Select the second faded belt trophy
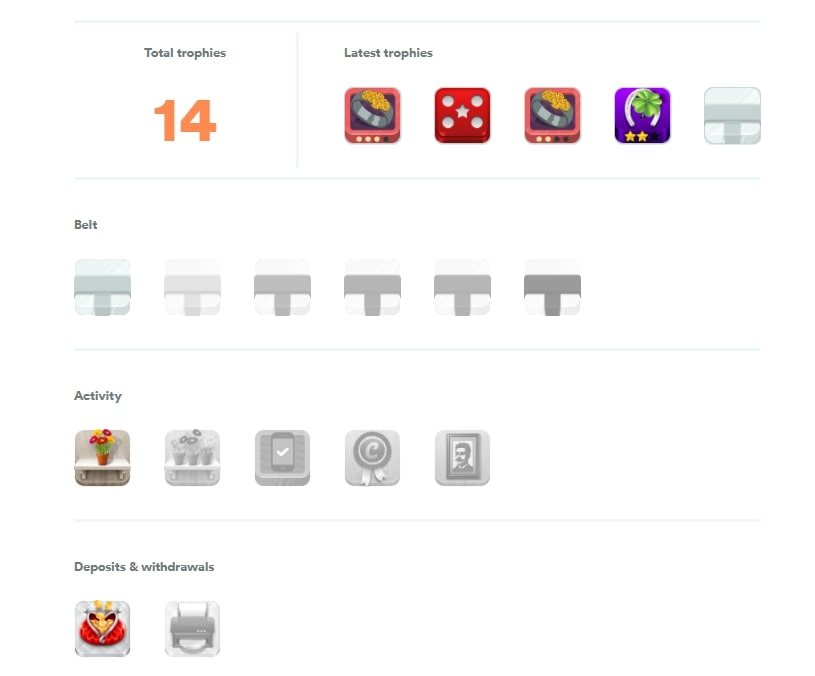 (192, 287)
